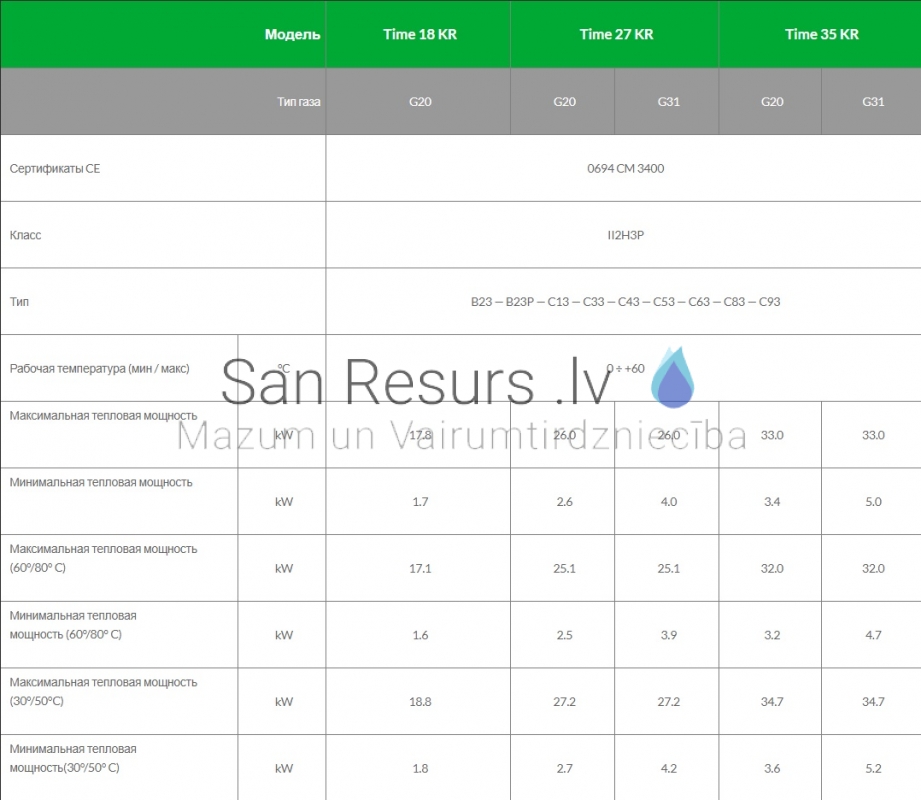Click G20 gas type under Time 18 KR
Image resolution: width=921 pixels, height=800 pixels.
pyautogui.click(x=420, y=102)
